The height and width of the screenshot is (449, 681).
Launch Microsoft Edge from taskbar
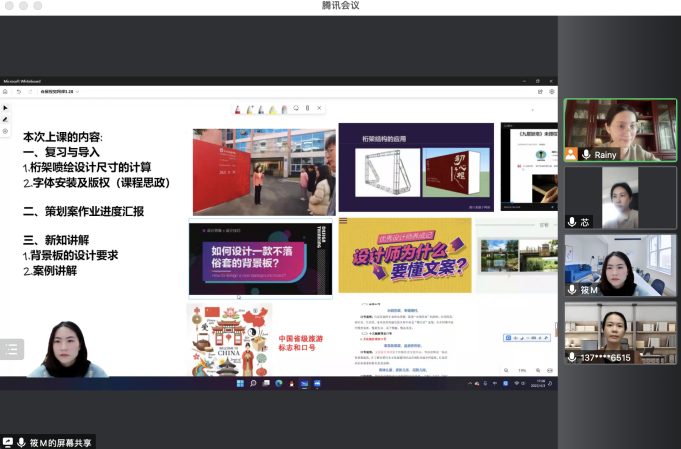279,383
